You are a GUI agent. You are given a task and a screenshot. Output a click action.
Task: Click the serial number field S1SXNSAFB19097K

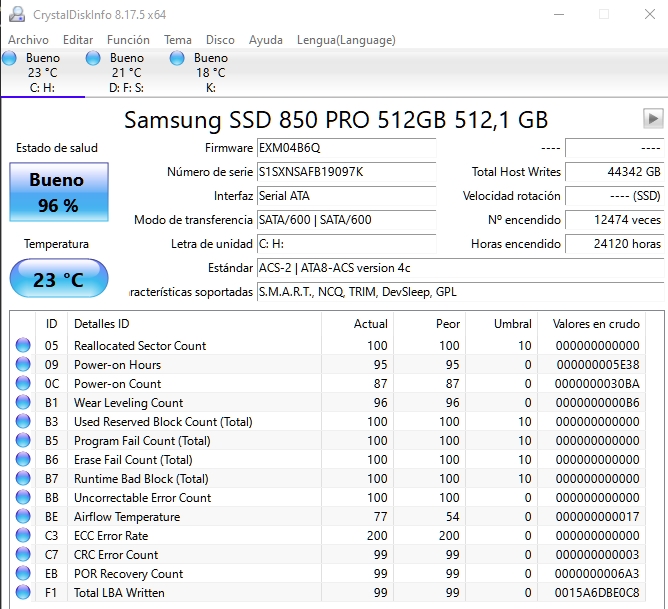tap(346, 172)
